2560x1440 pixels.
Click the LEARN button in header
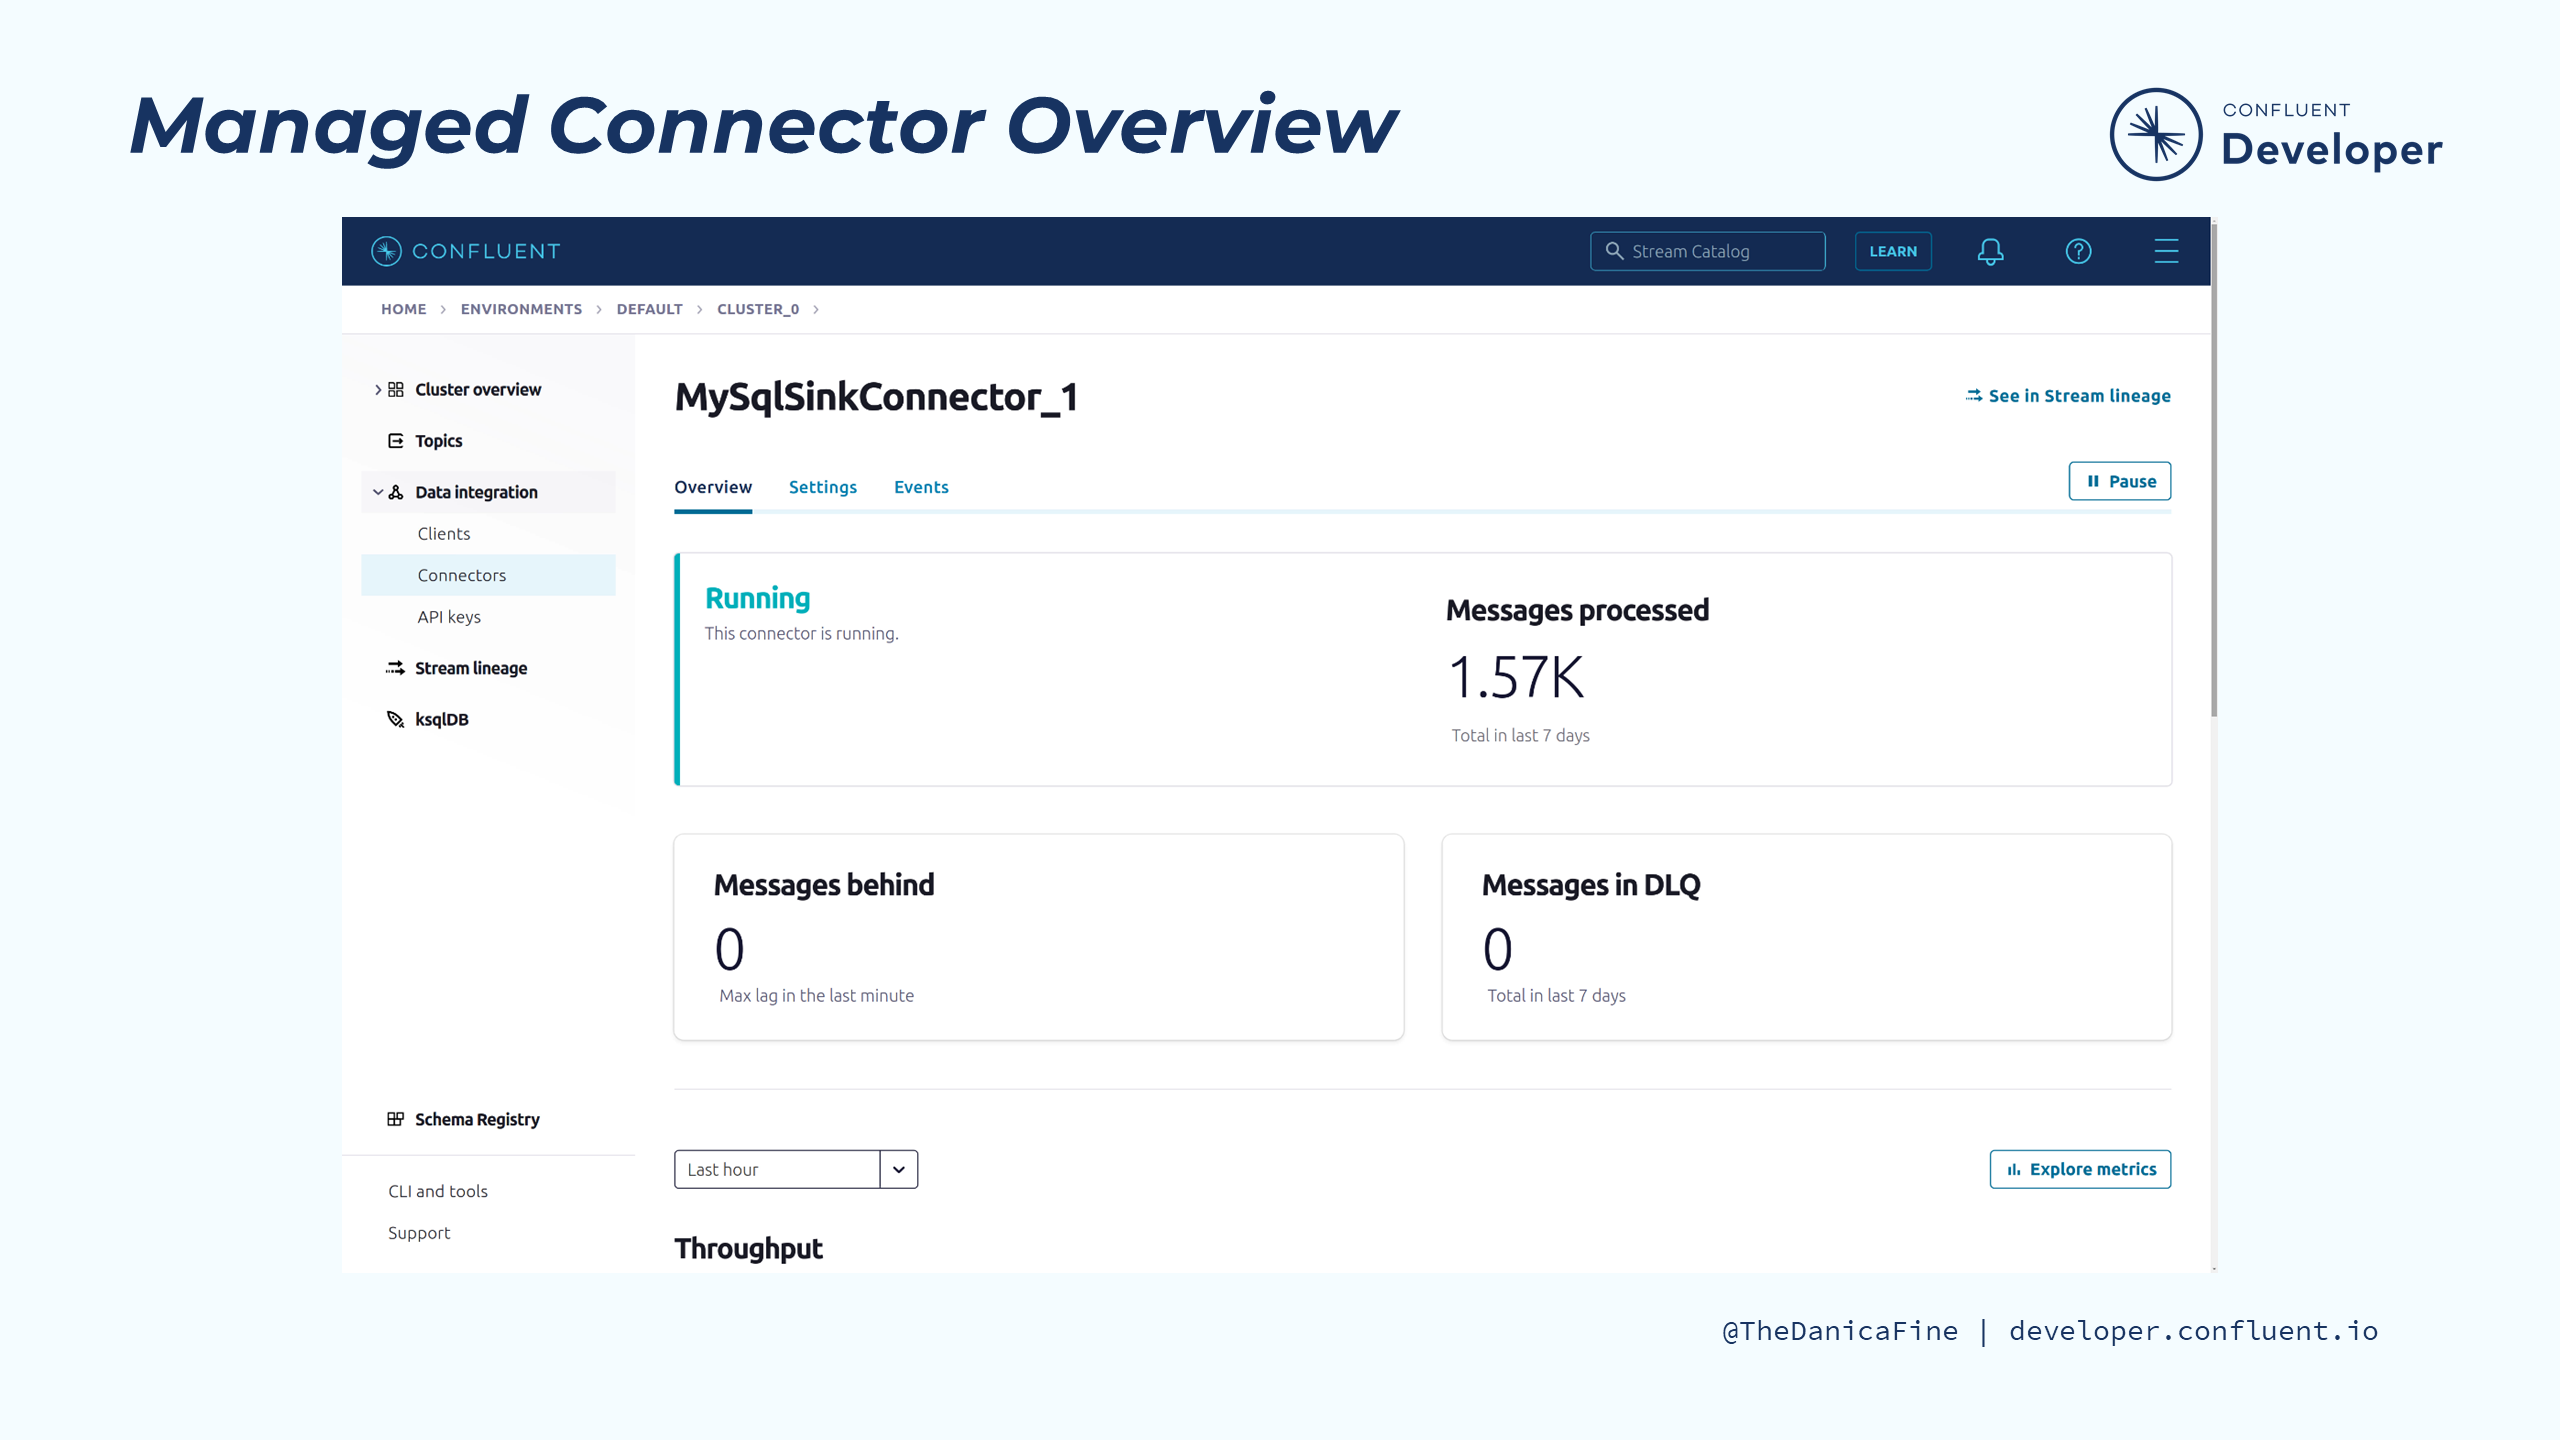coord(1893,251)
